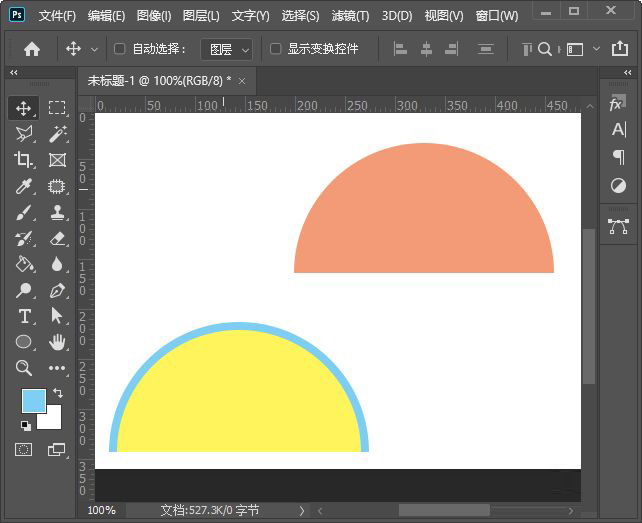The height and width of the screenshot is (523, 642).
Task: Select the Rectangular Marquee tool
Action: [x=57, y=108]
